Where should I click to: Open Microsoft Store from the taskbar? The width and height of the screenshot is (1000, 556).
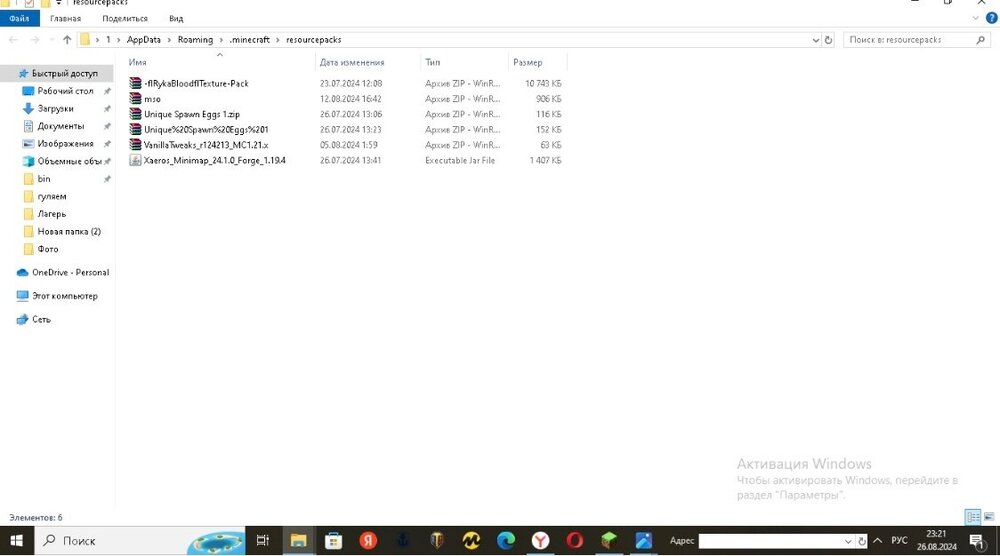click(333, 541)
